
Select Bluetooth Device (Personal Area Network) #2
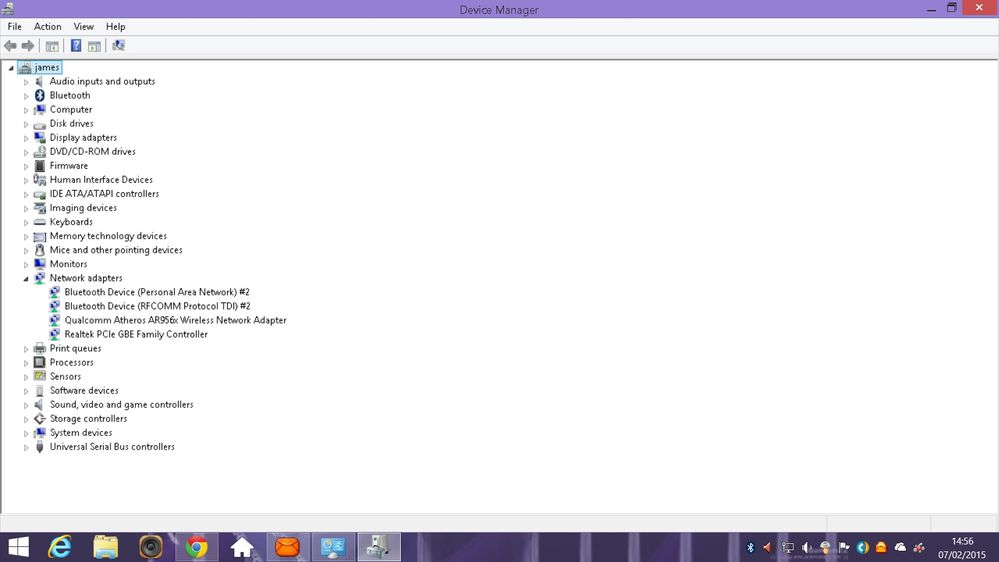coord(157,292)
